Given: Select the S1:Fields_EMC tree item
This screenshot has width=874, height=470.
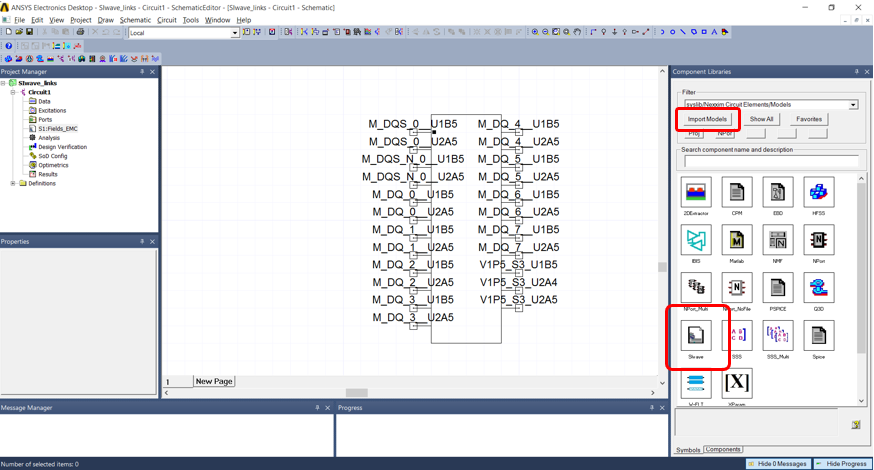Looking at the screenshot, I should tap(53, 128).
